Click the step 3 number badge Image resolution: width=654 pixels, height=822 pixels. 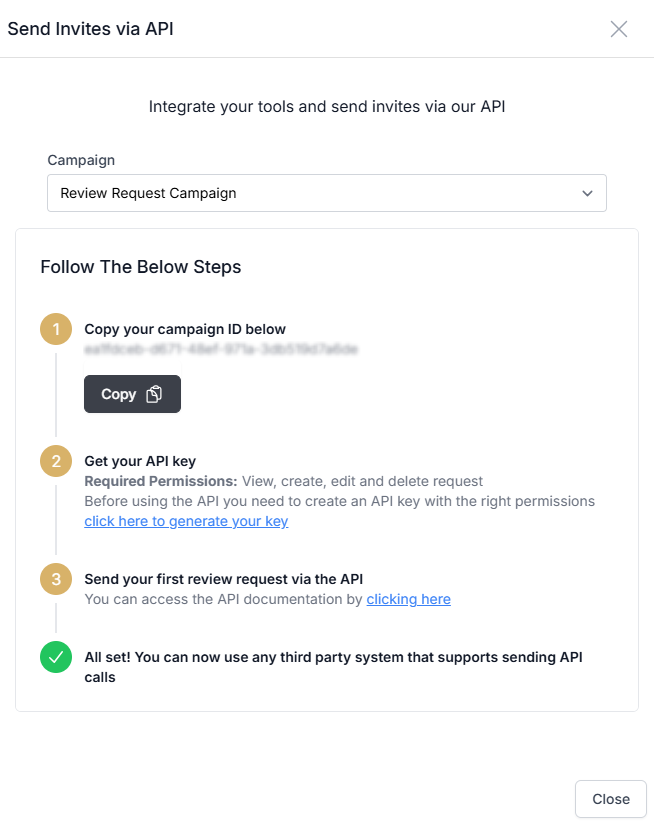[x=56, y=578]
